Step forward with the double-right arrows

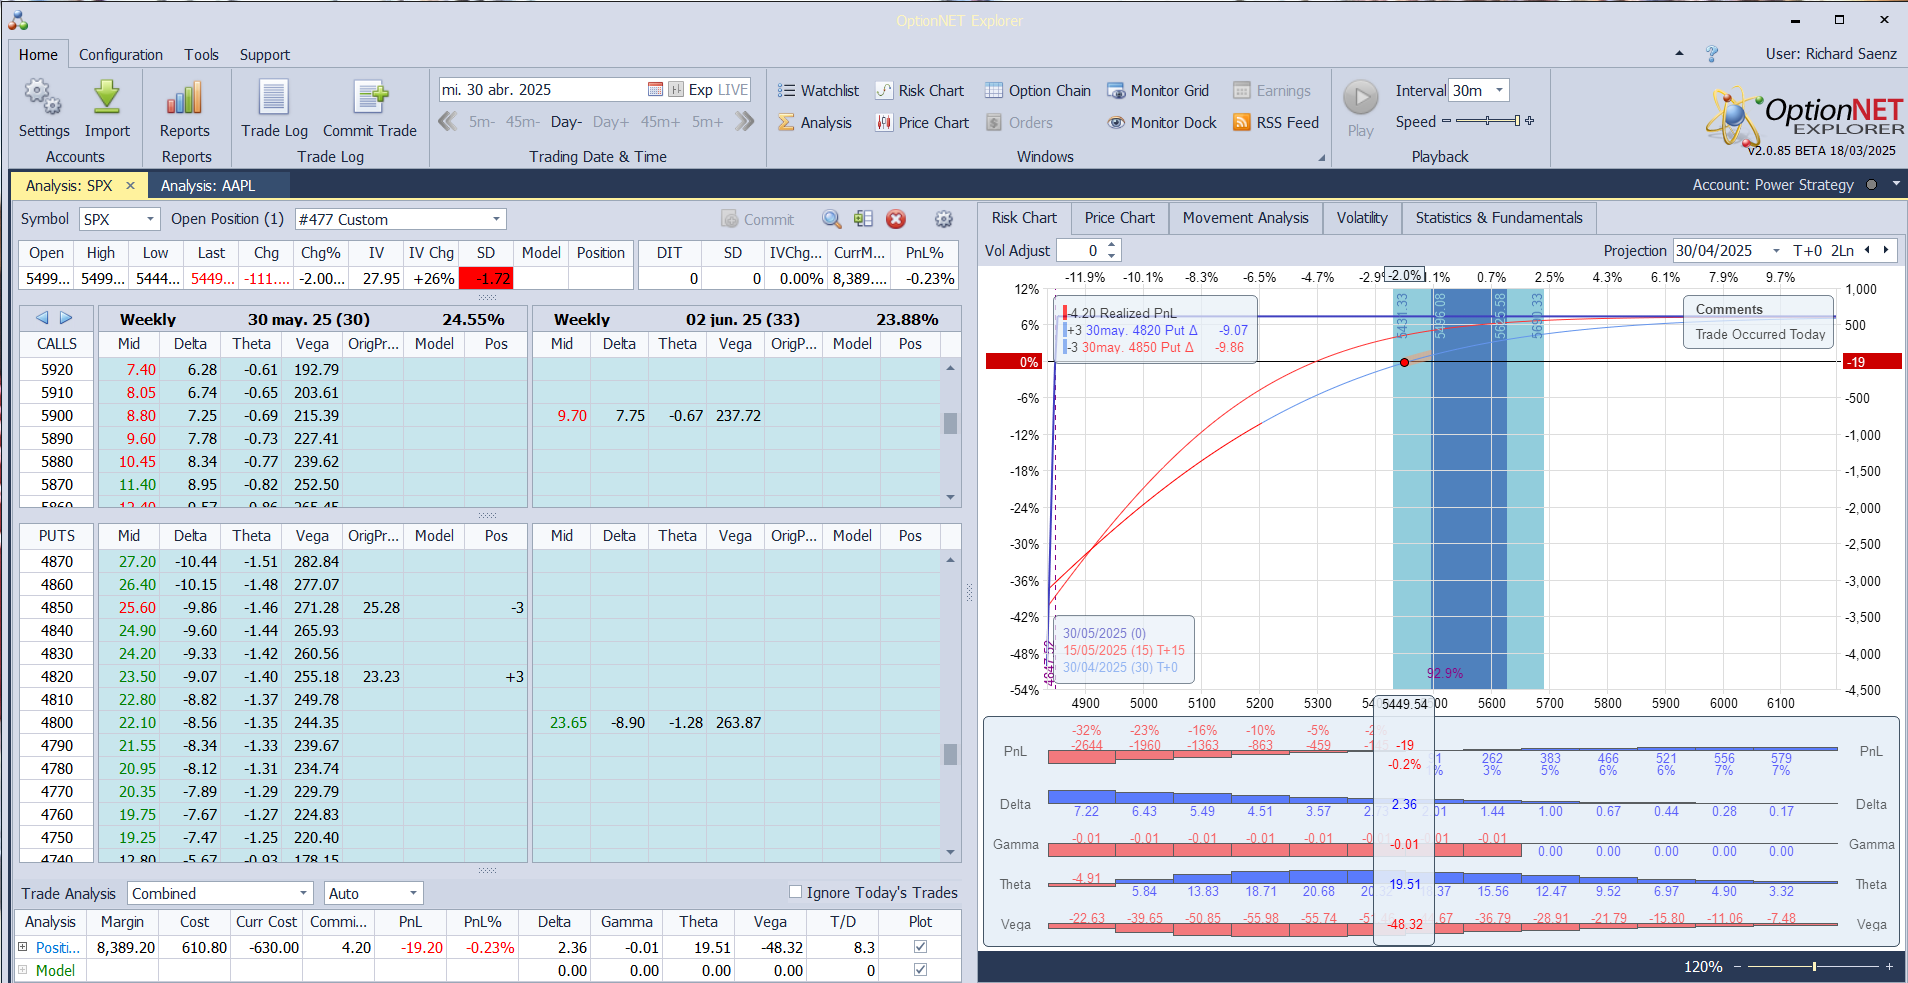[744, 122]
